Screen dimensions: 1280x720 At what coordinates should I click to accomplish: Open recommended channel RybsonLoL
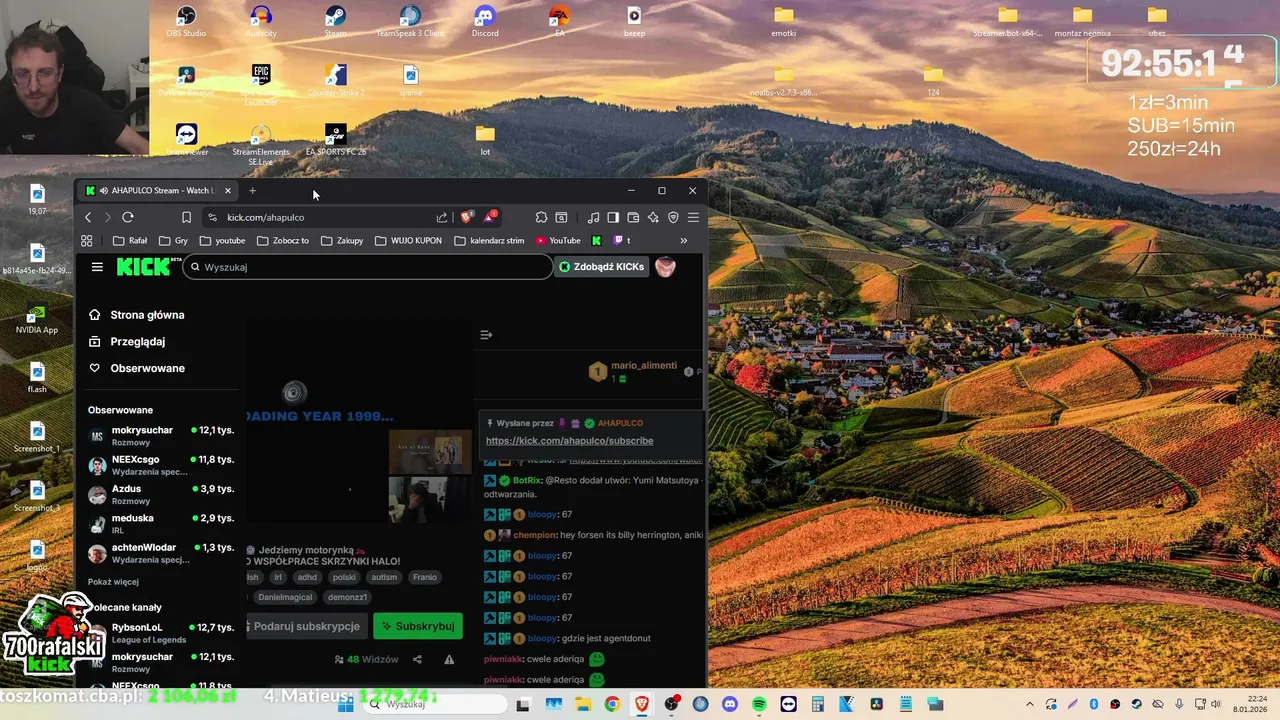coord(162,633)
